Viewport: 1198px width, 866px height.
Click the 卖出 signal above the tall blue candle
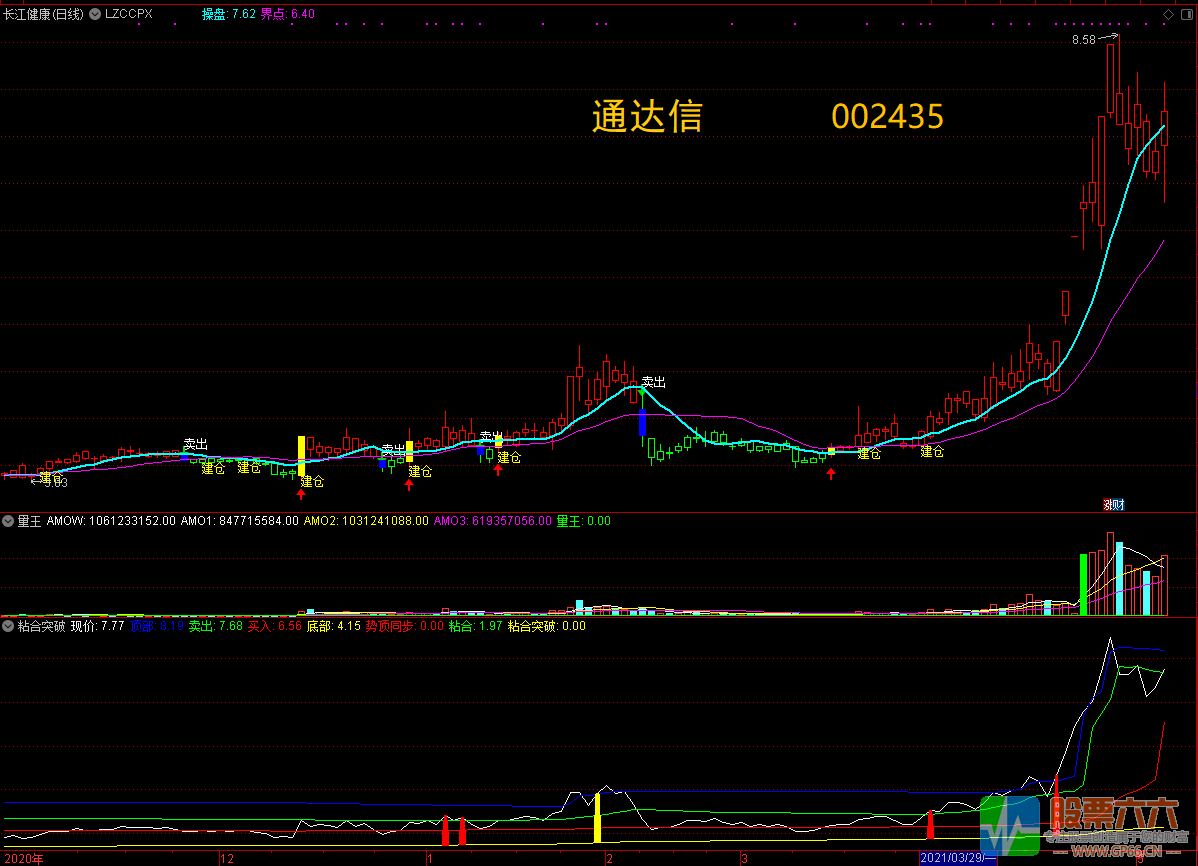click(x=653, y=381)
